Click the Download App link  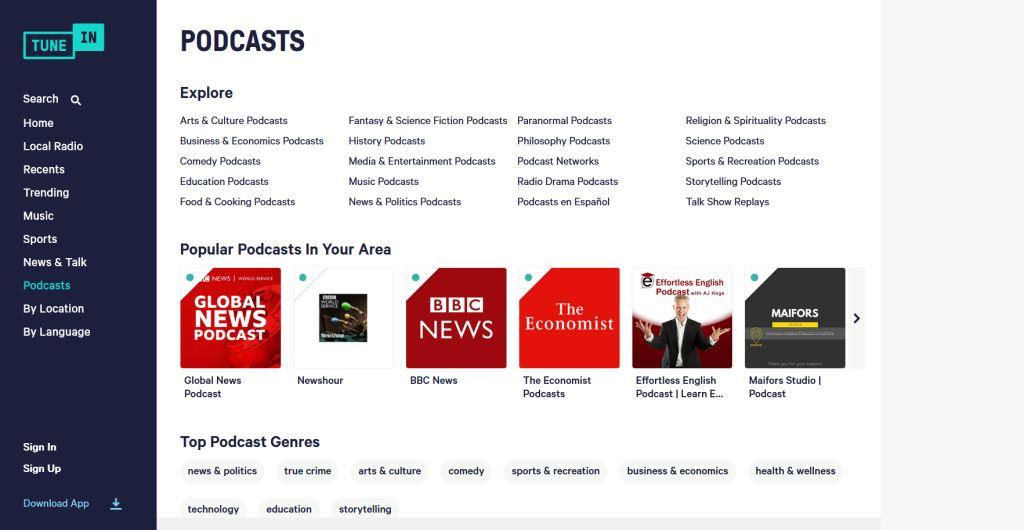click(56, 503)
